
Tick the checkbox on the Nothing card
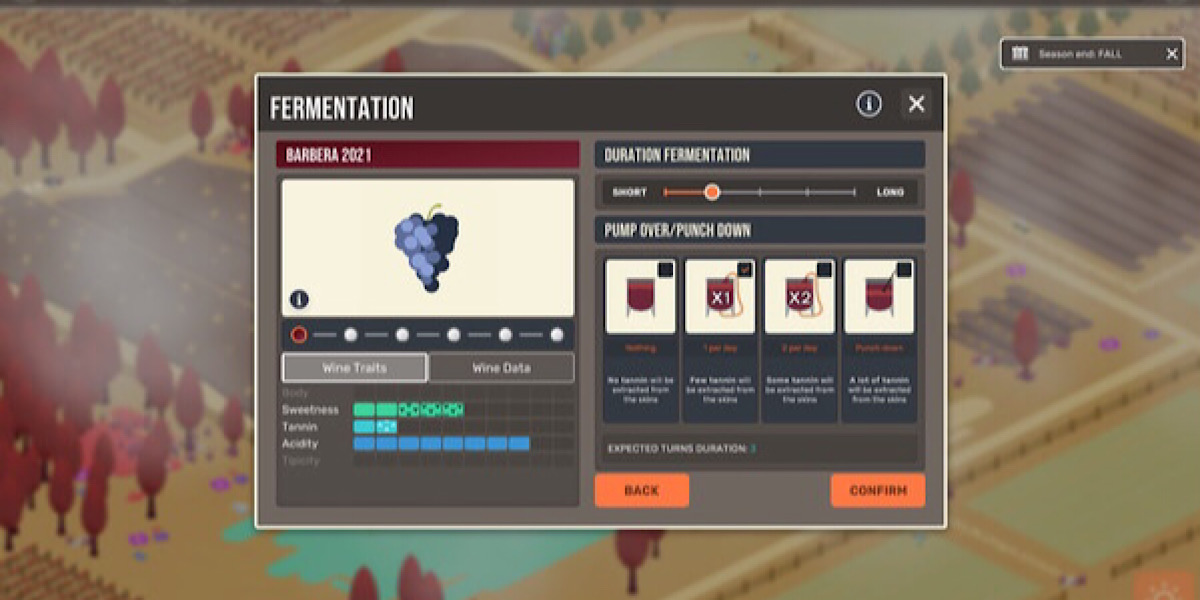[665, 269]
